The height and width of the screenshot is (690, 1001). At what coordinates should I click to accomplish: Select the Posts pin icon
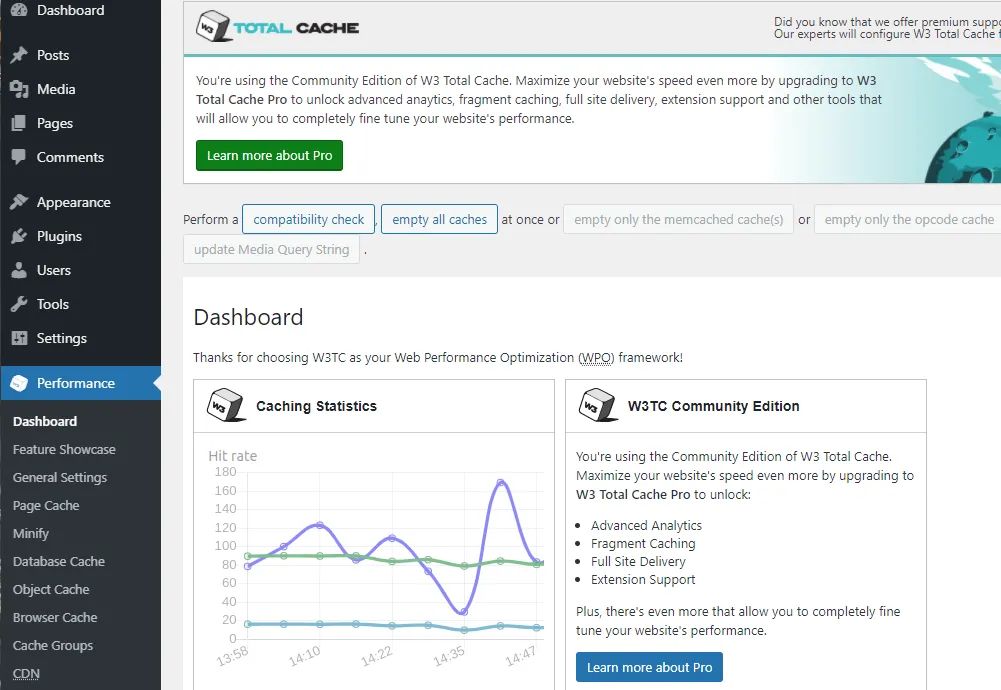click(x=19, y=55)
